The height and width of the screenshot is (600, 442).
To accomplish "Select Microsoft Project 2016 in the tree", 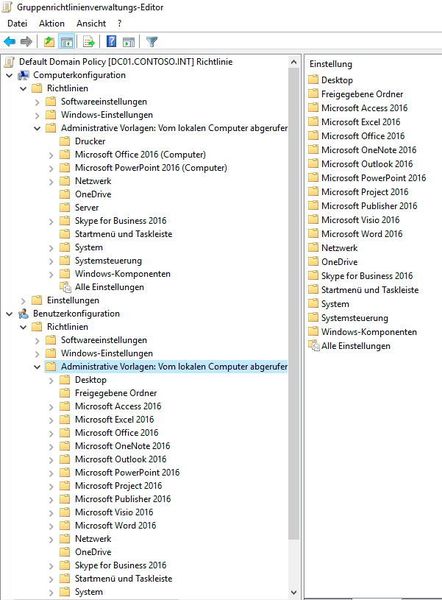I will point(118,486).
